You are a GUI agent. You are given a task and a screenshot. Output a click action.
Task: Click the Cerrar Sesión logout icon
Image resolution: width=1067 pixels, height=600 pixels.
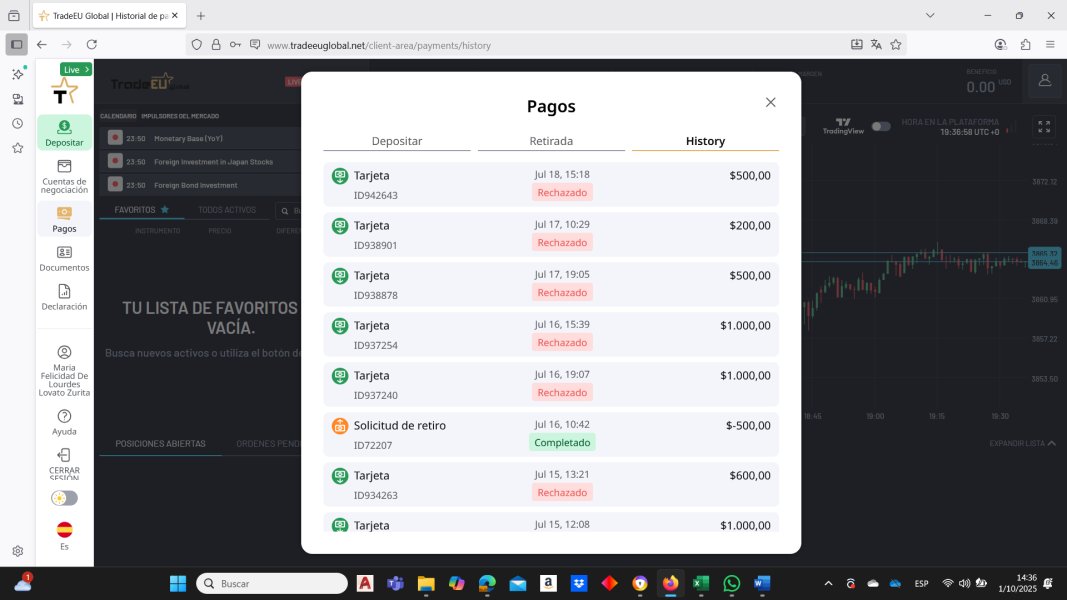[x=64, y=455]
